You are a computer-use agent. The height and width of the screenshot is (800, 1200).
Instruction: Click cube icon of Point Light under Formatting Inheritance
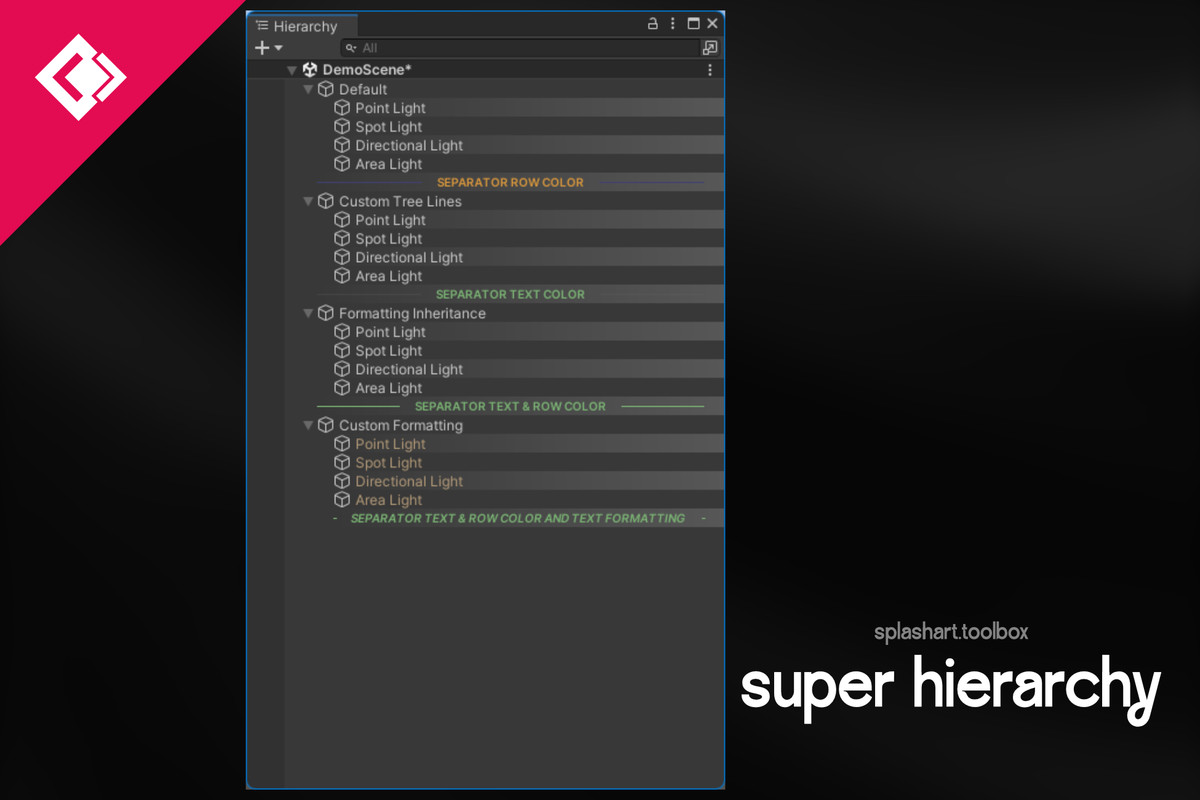pyautogui.click(x=342, y=332)
